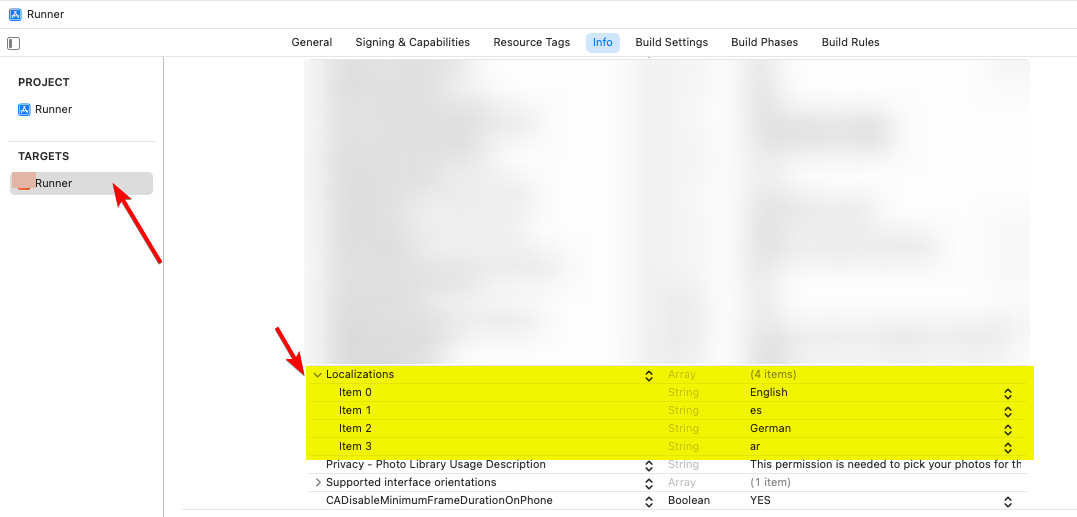Select the Localizations key
The image size is (1077, 517).
[x=360, y=374]
